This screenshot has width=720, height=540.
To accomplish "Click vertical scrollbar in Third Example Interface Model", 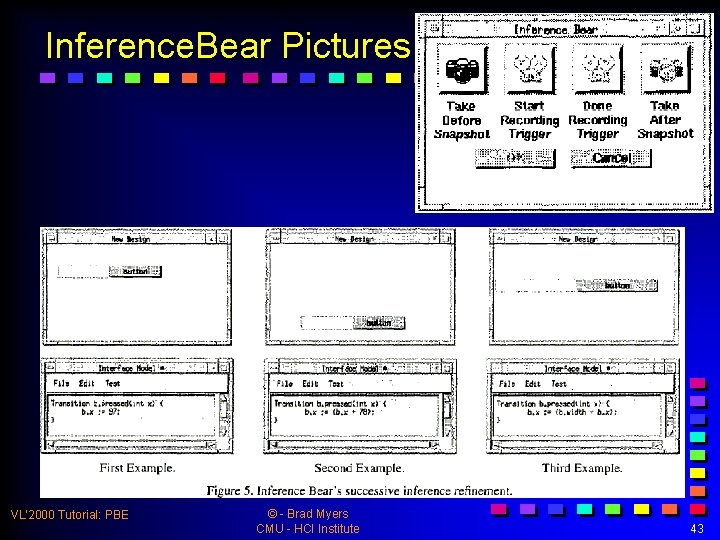I will (669, 416).
